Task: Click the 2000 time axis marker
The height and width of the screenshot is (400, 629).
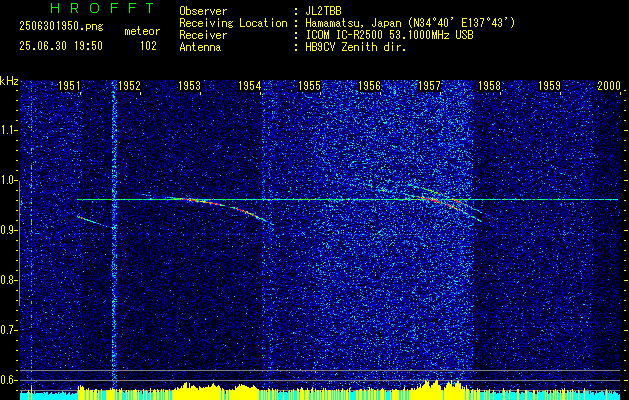Action: pos(609,85)
